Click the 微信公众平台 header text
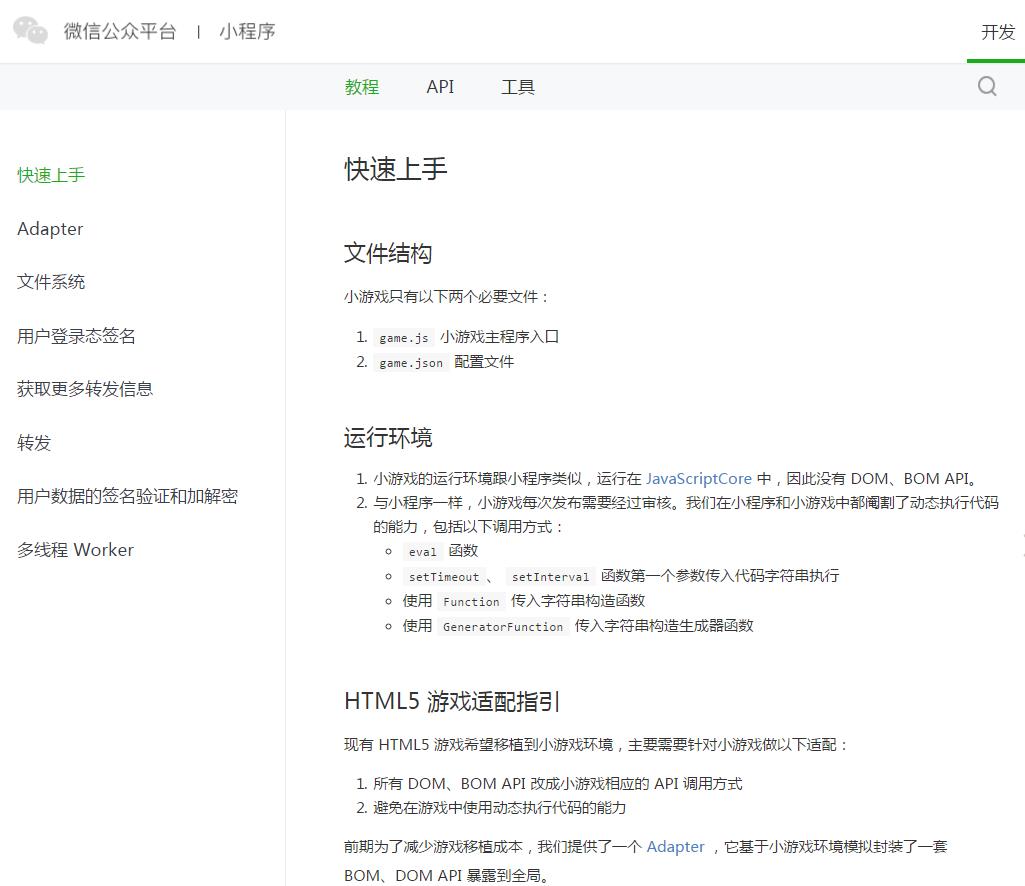 point(120,31)
